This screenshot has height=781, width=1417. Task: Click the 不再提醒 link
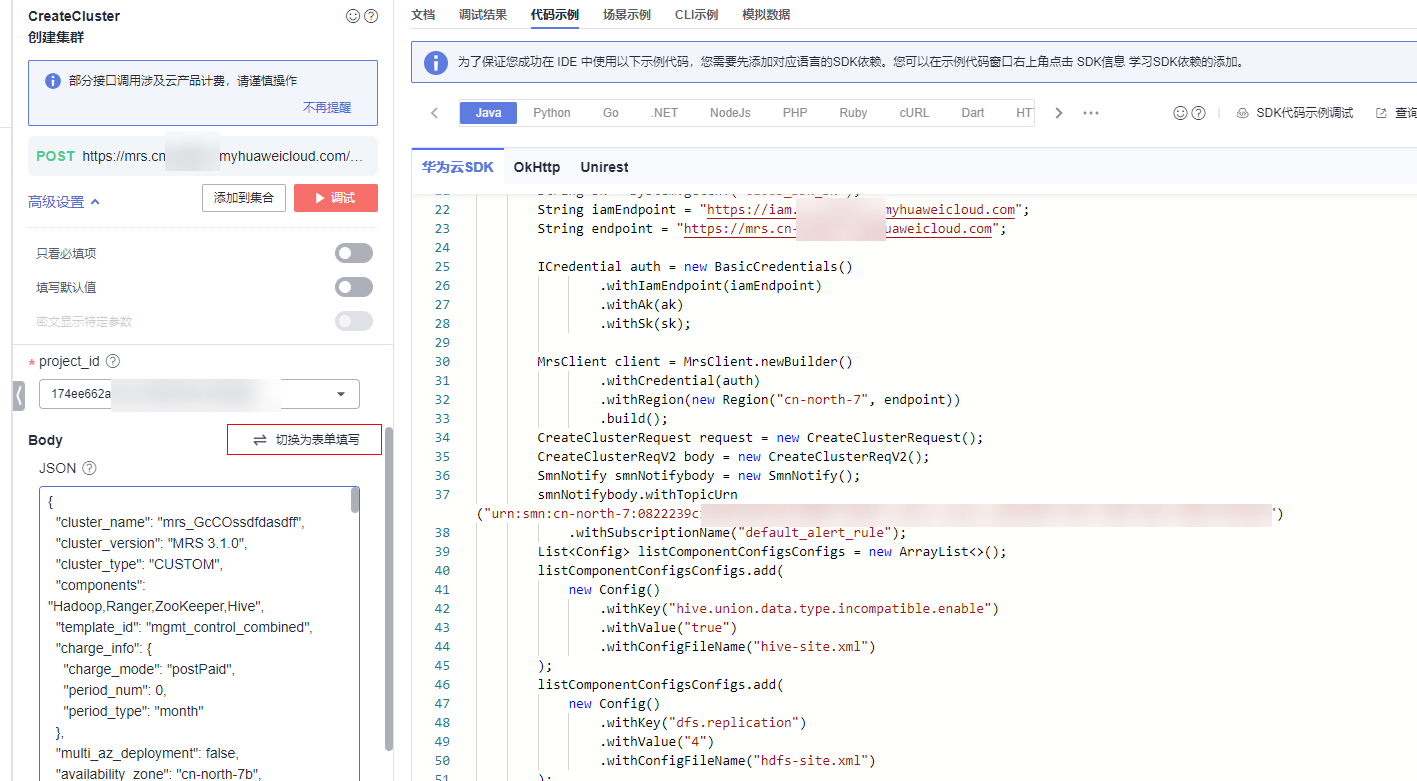point(327,107)
